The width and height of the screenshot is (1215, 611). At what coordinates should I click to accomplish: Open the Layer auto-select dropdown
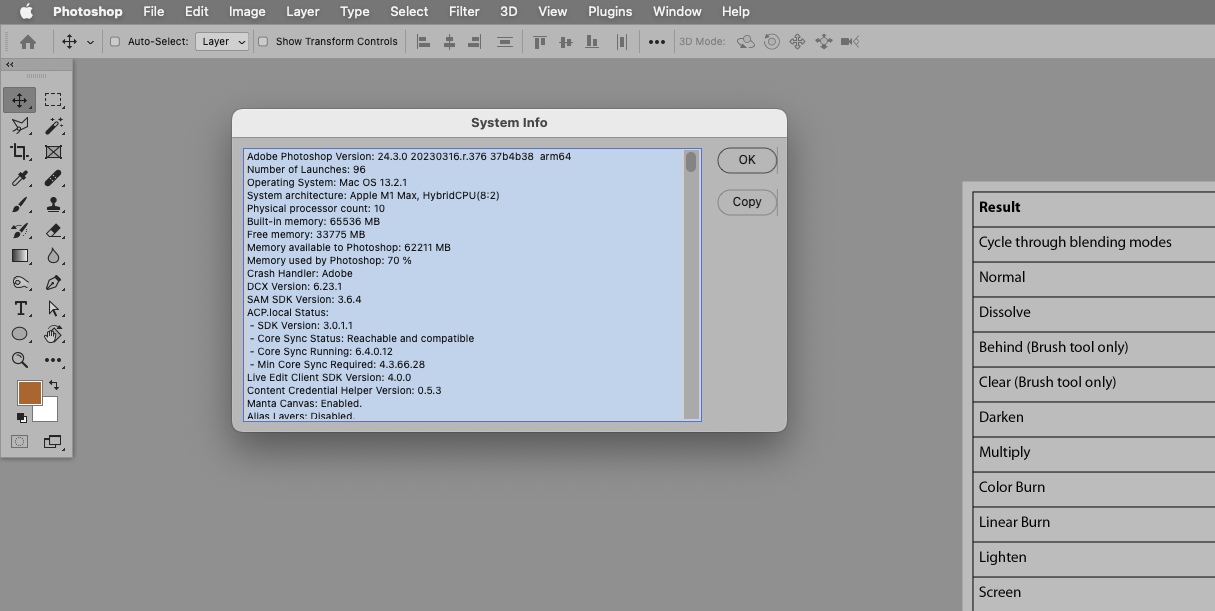click(x=222, y=41)
